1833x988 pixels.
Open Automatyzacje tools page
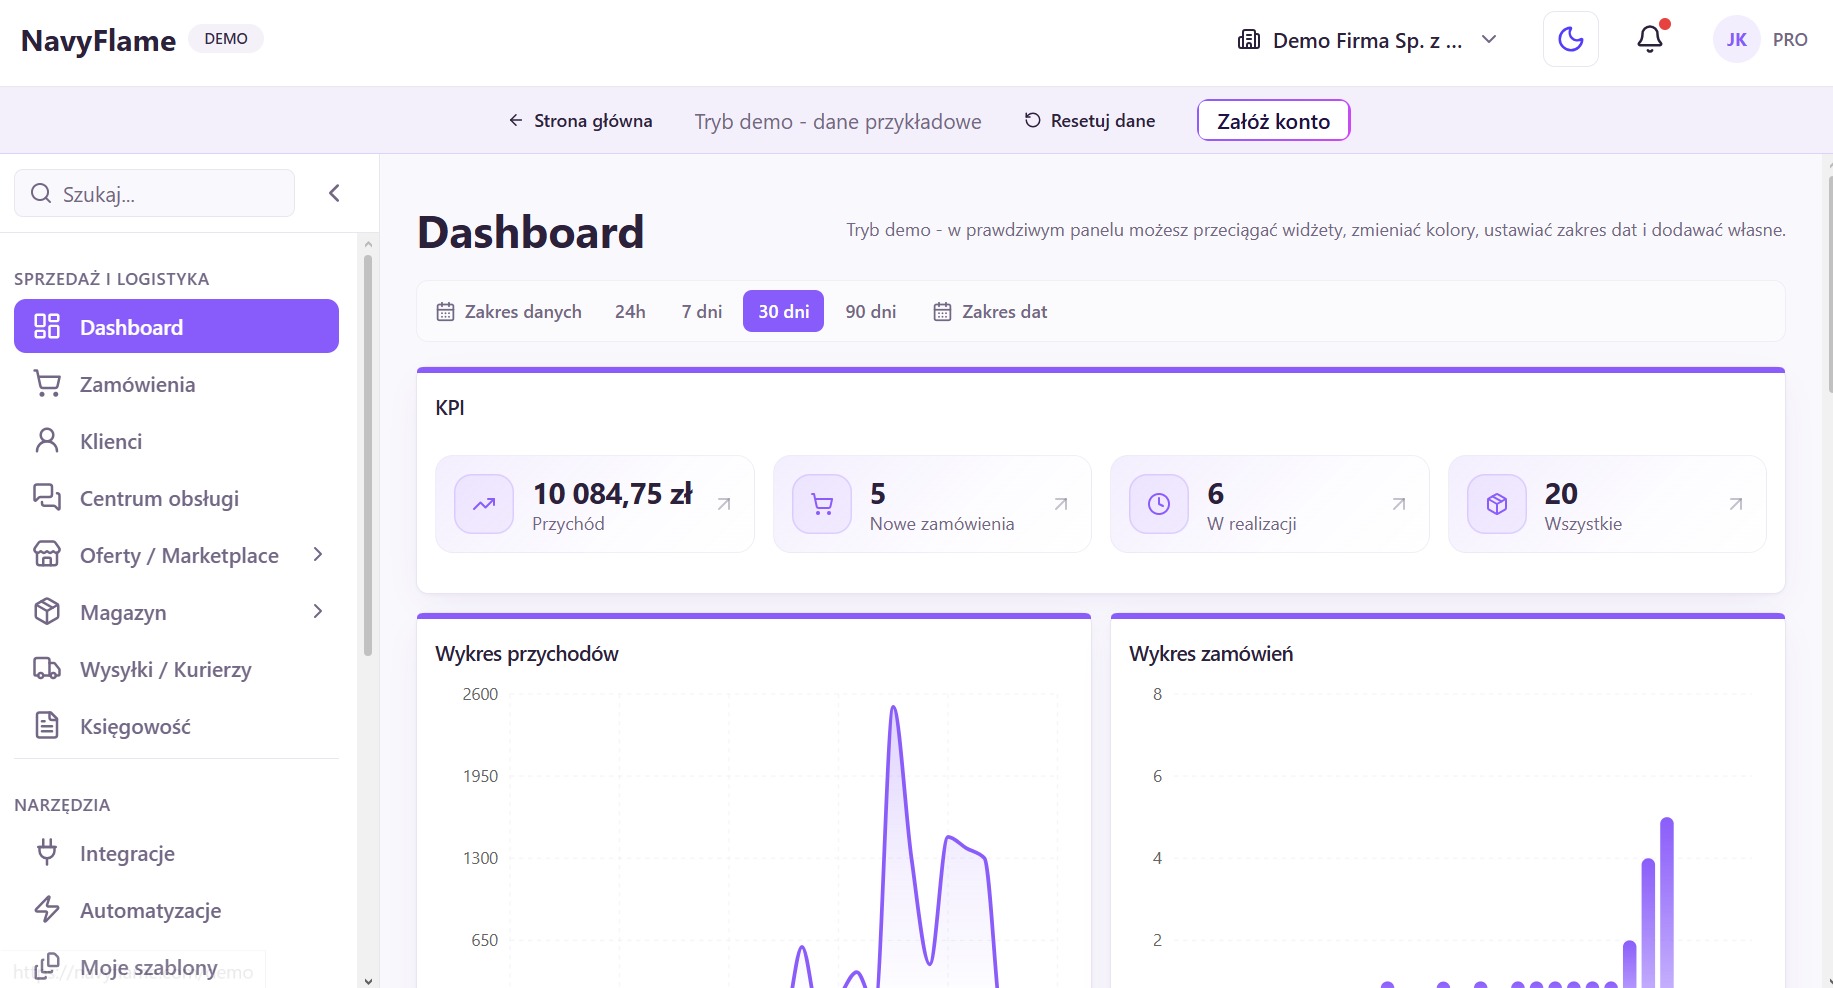pos(176,910)
